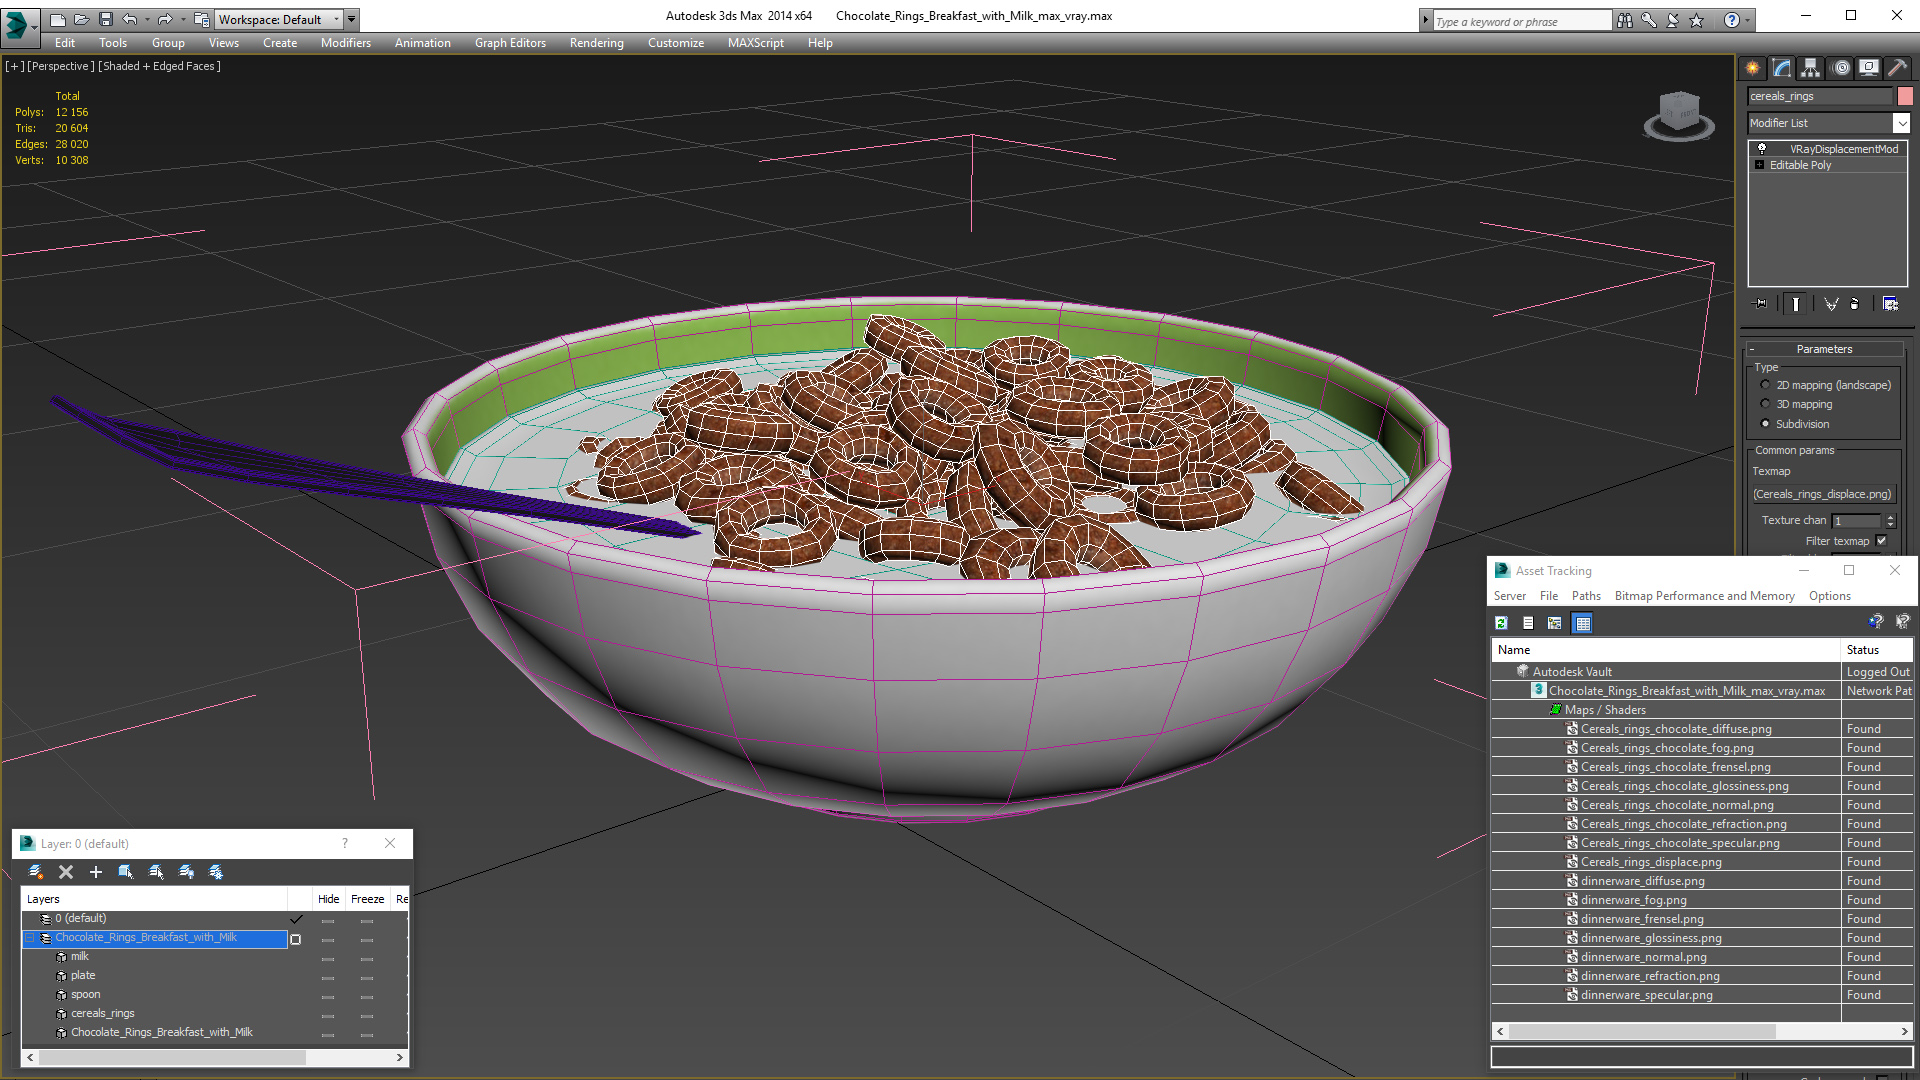
Task: Open the Utilities hammer panel tab
Action: click(x=1897, y=68)
